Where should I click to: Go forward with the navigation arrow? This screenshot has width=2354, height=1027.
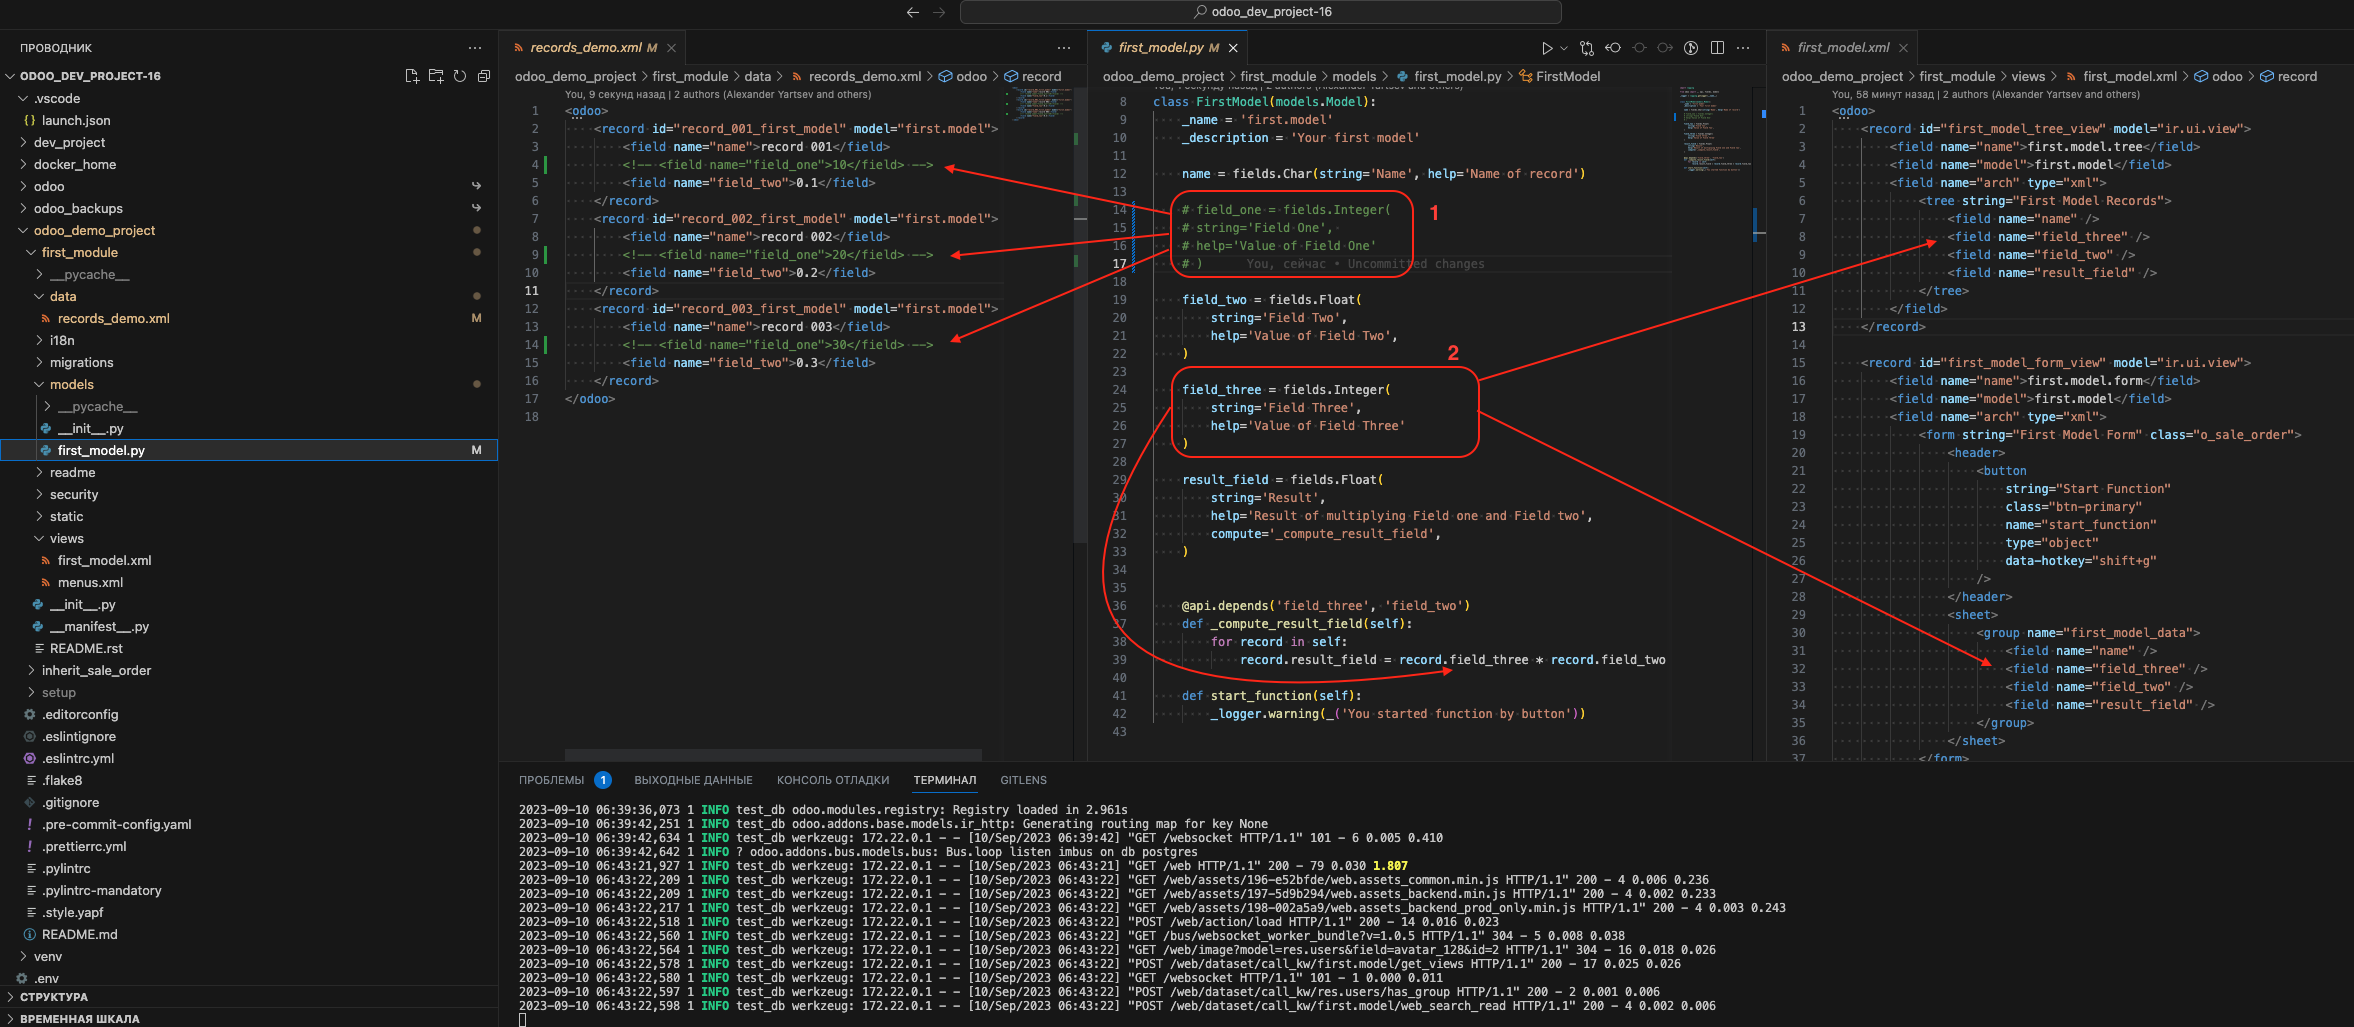tap(939, 12)
